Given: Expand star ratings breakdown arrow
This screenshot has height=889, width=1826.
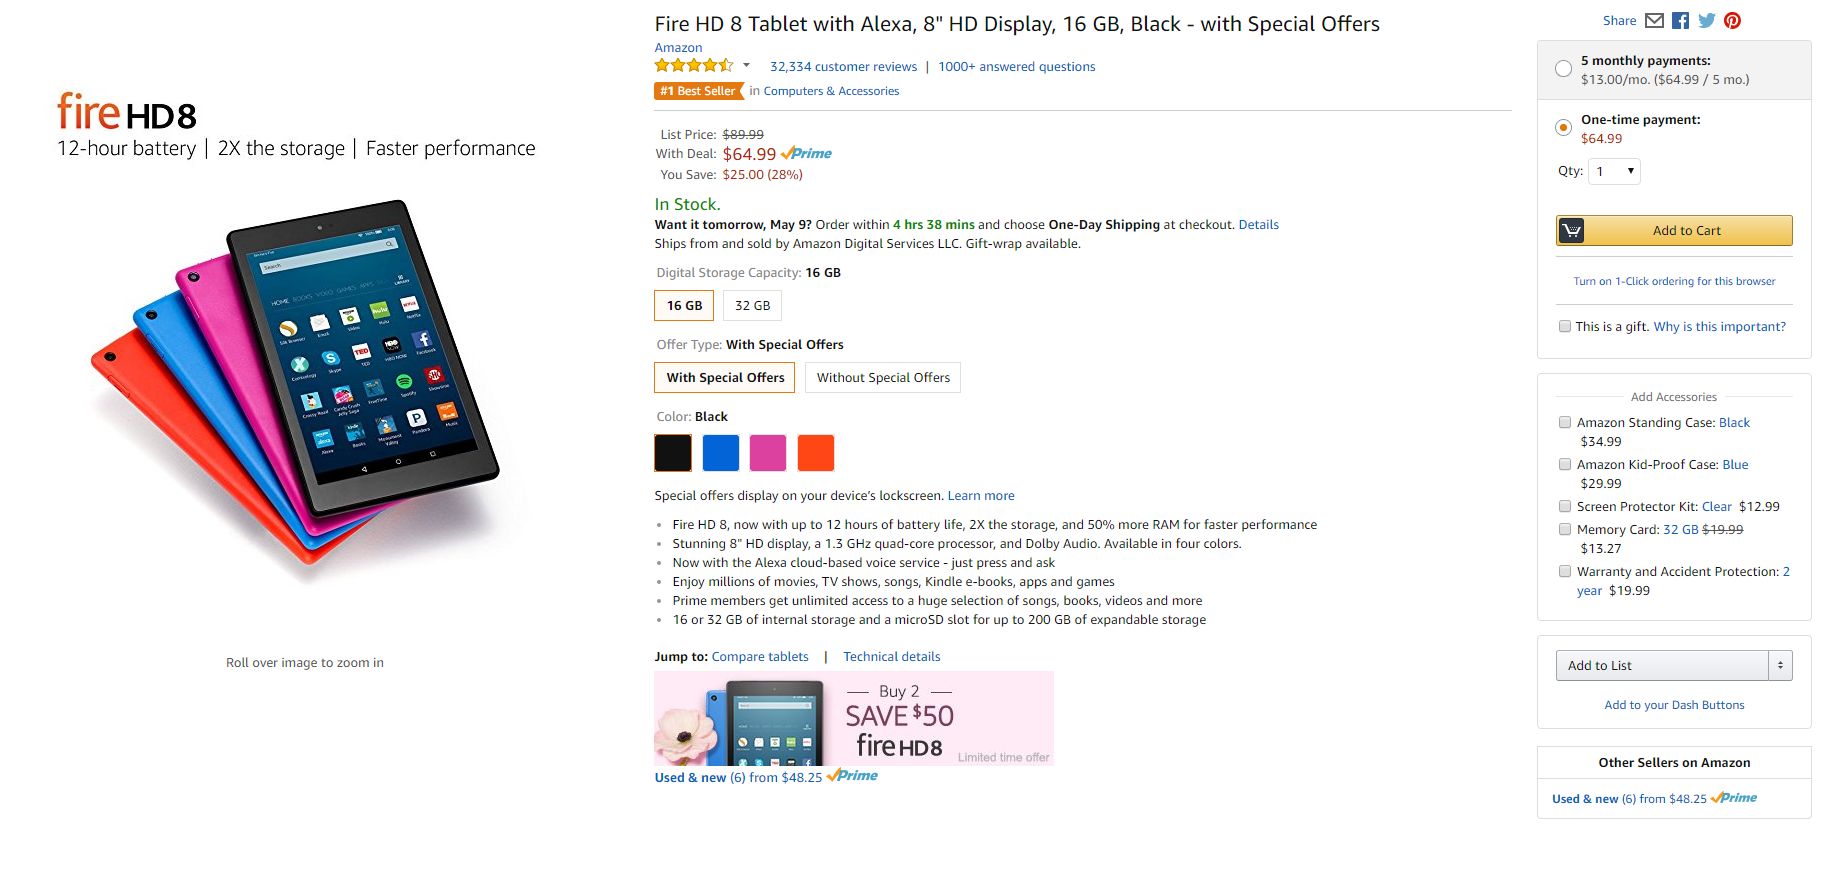Looking at the screenshot, I should (x=746, y=66).
